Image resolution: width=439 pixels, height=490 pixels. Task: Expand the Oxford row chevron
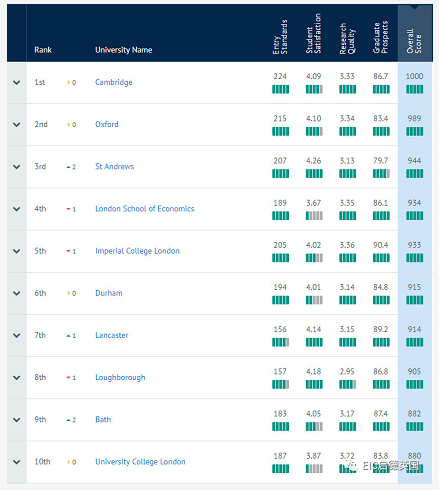[17, 125]
